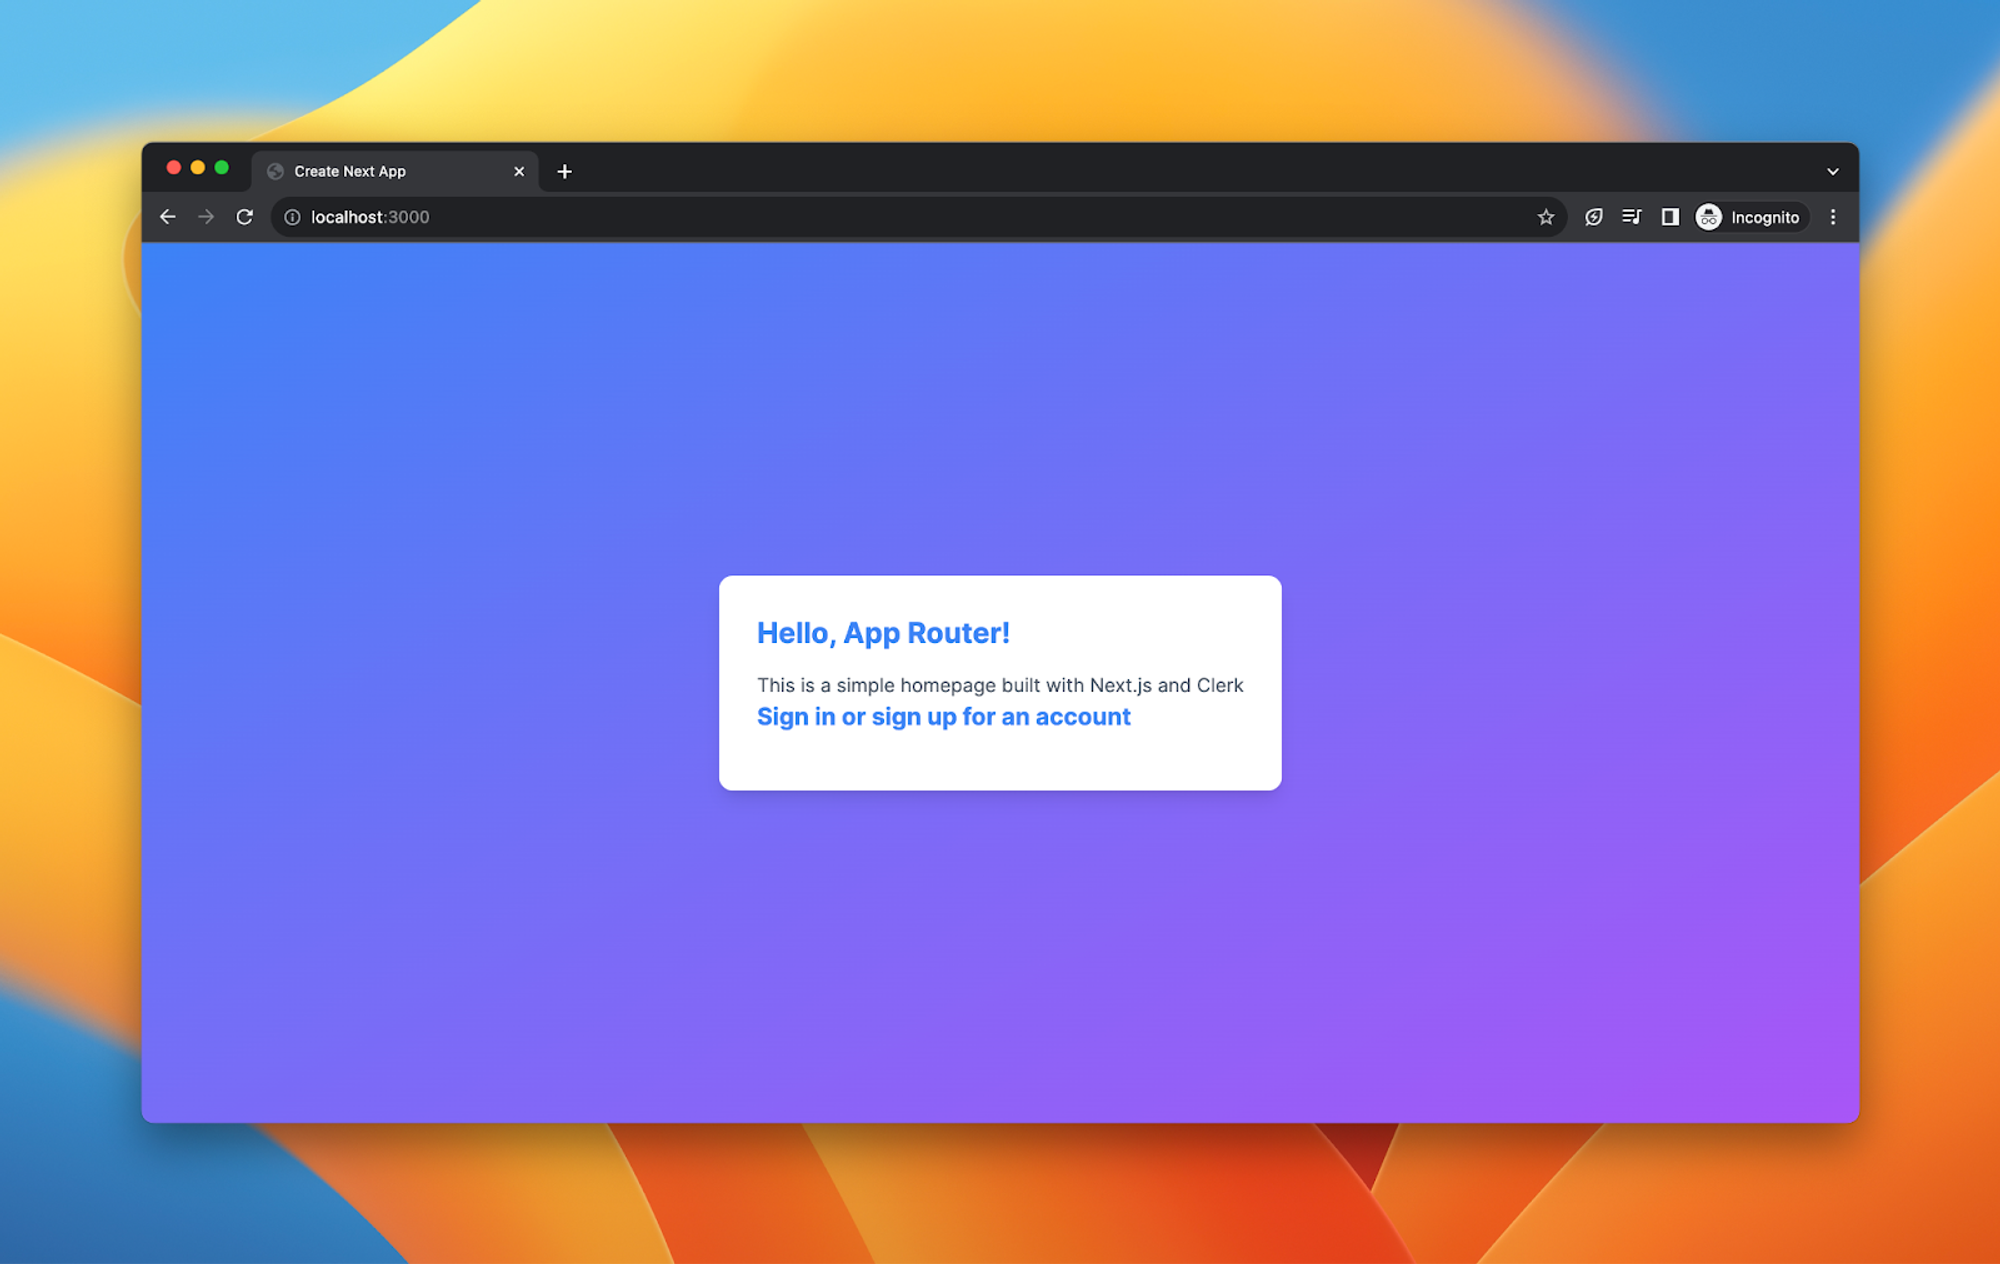Maximize the window with the green button
Image resolution: width=2000 pixels, height=1264 pixels.
coord(222,168)
